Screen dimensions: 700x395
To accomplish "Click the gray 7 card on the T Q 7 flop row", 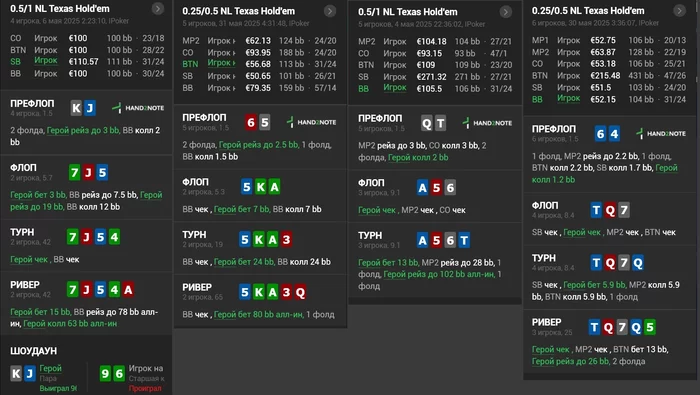I will (624, 210).
